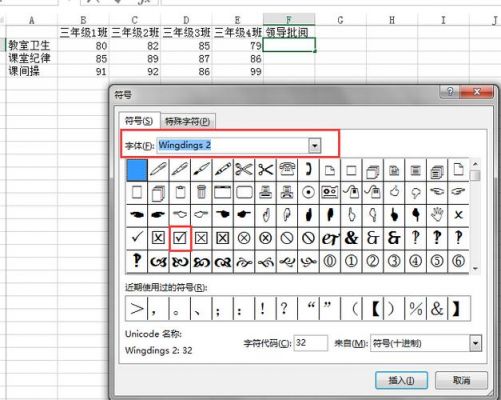Click column A header in spreadsheet

[32, 20]
